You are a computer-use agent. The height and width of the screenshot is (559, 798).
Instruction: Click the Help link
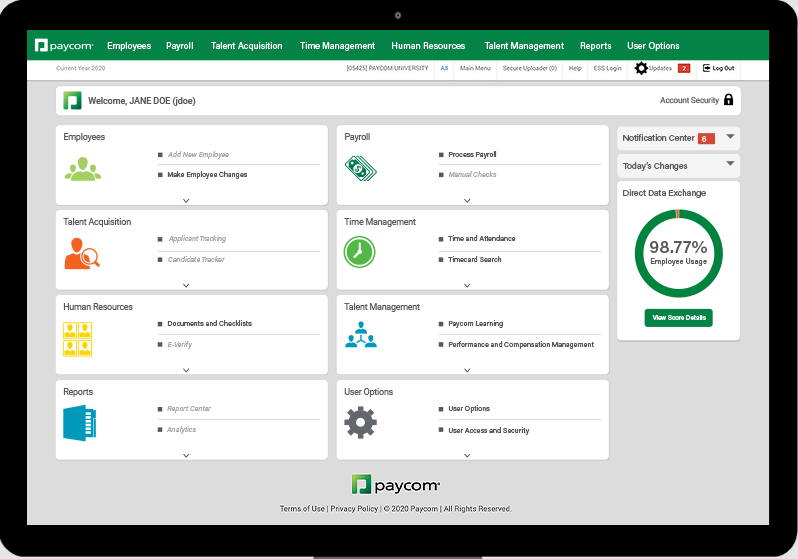575,68
